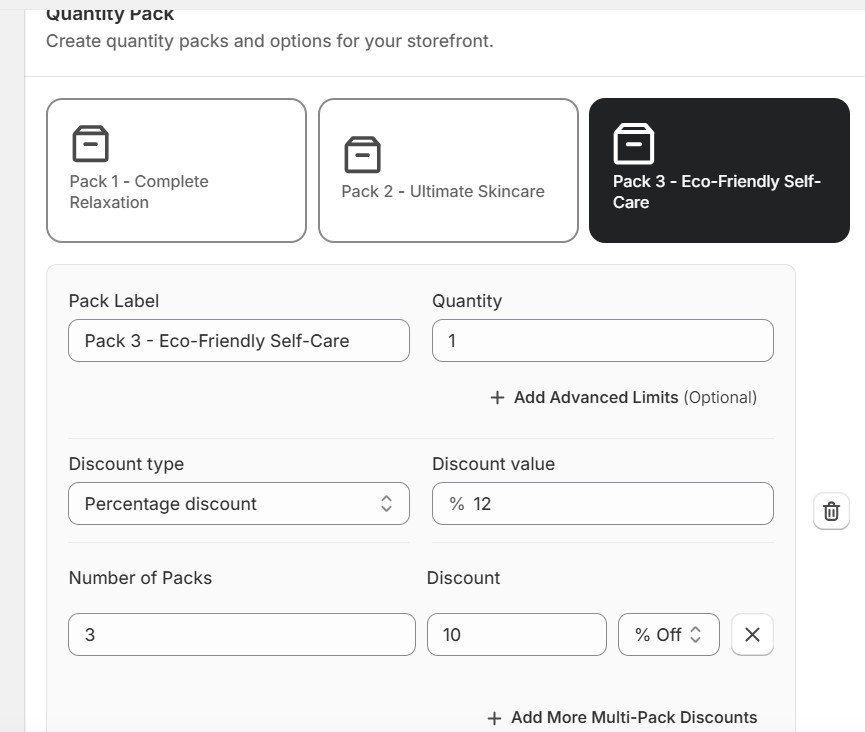
Task: Click Add More Multi-Pack Discounts
Action: (634, 718)
